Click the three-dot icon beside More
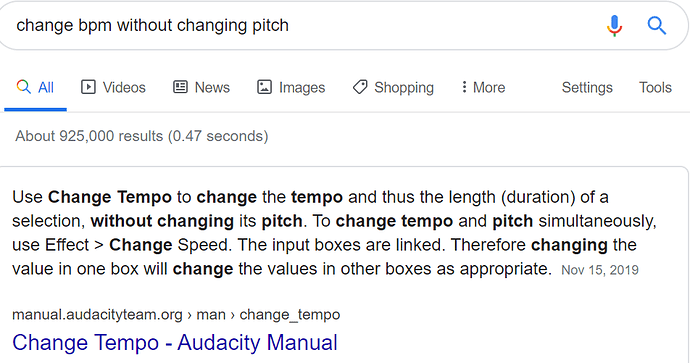 pos(464,87)
